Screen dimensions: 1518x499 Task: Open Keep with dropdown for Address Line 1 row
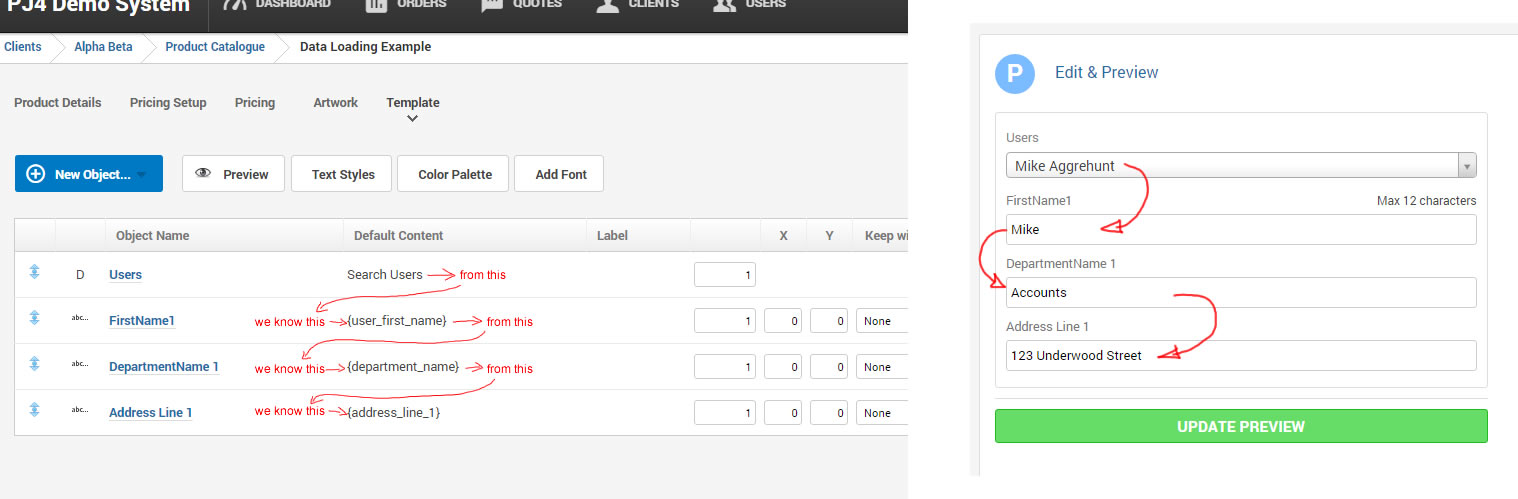(881, 413)
